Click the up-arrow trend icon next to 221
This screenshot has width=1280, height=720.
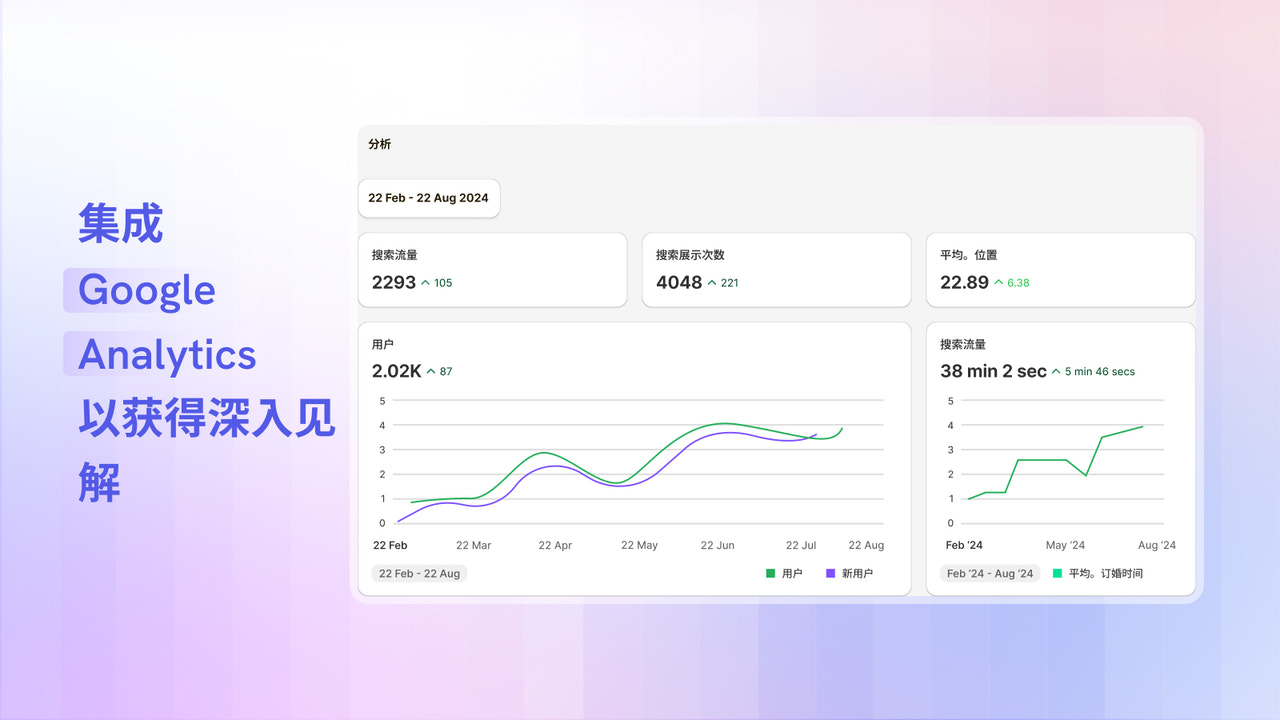pos(712,283)
